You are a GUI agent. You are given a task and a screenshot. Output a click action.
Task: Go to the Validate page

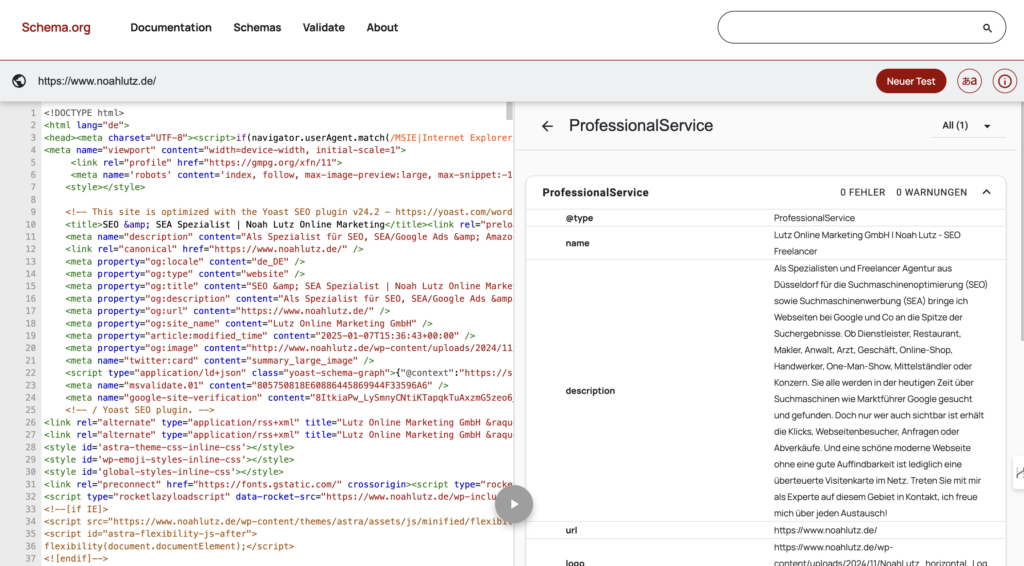(x=323, y=27)
